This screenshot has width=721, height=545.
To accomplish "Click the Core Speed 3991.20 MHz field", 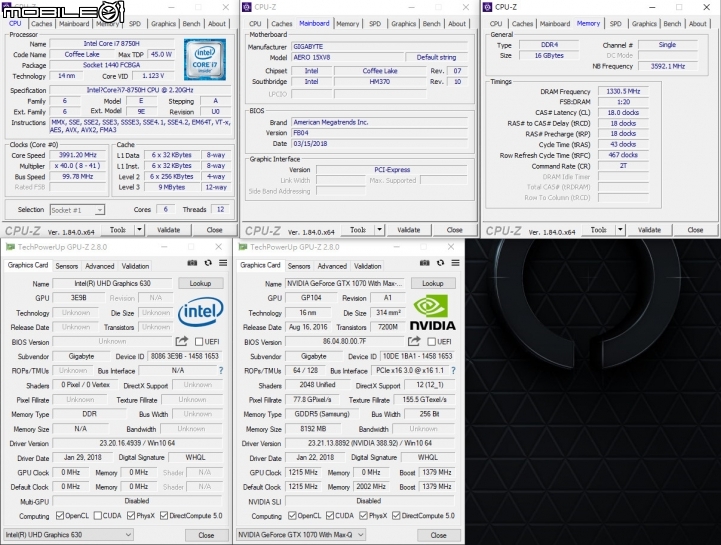I will coord(78,155).
